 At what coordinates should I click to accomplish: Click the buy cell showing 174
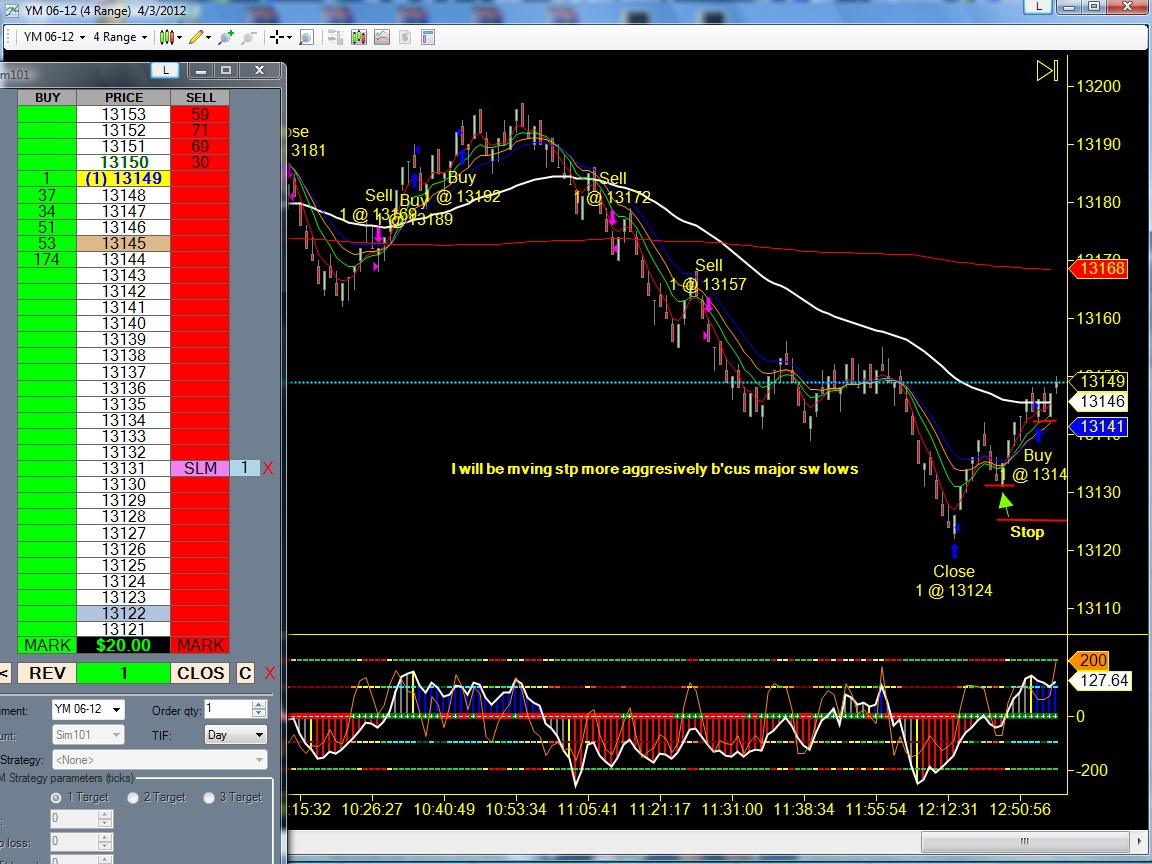tap(47, 259)
